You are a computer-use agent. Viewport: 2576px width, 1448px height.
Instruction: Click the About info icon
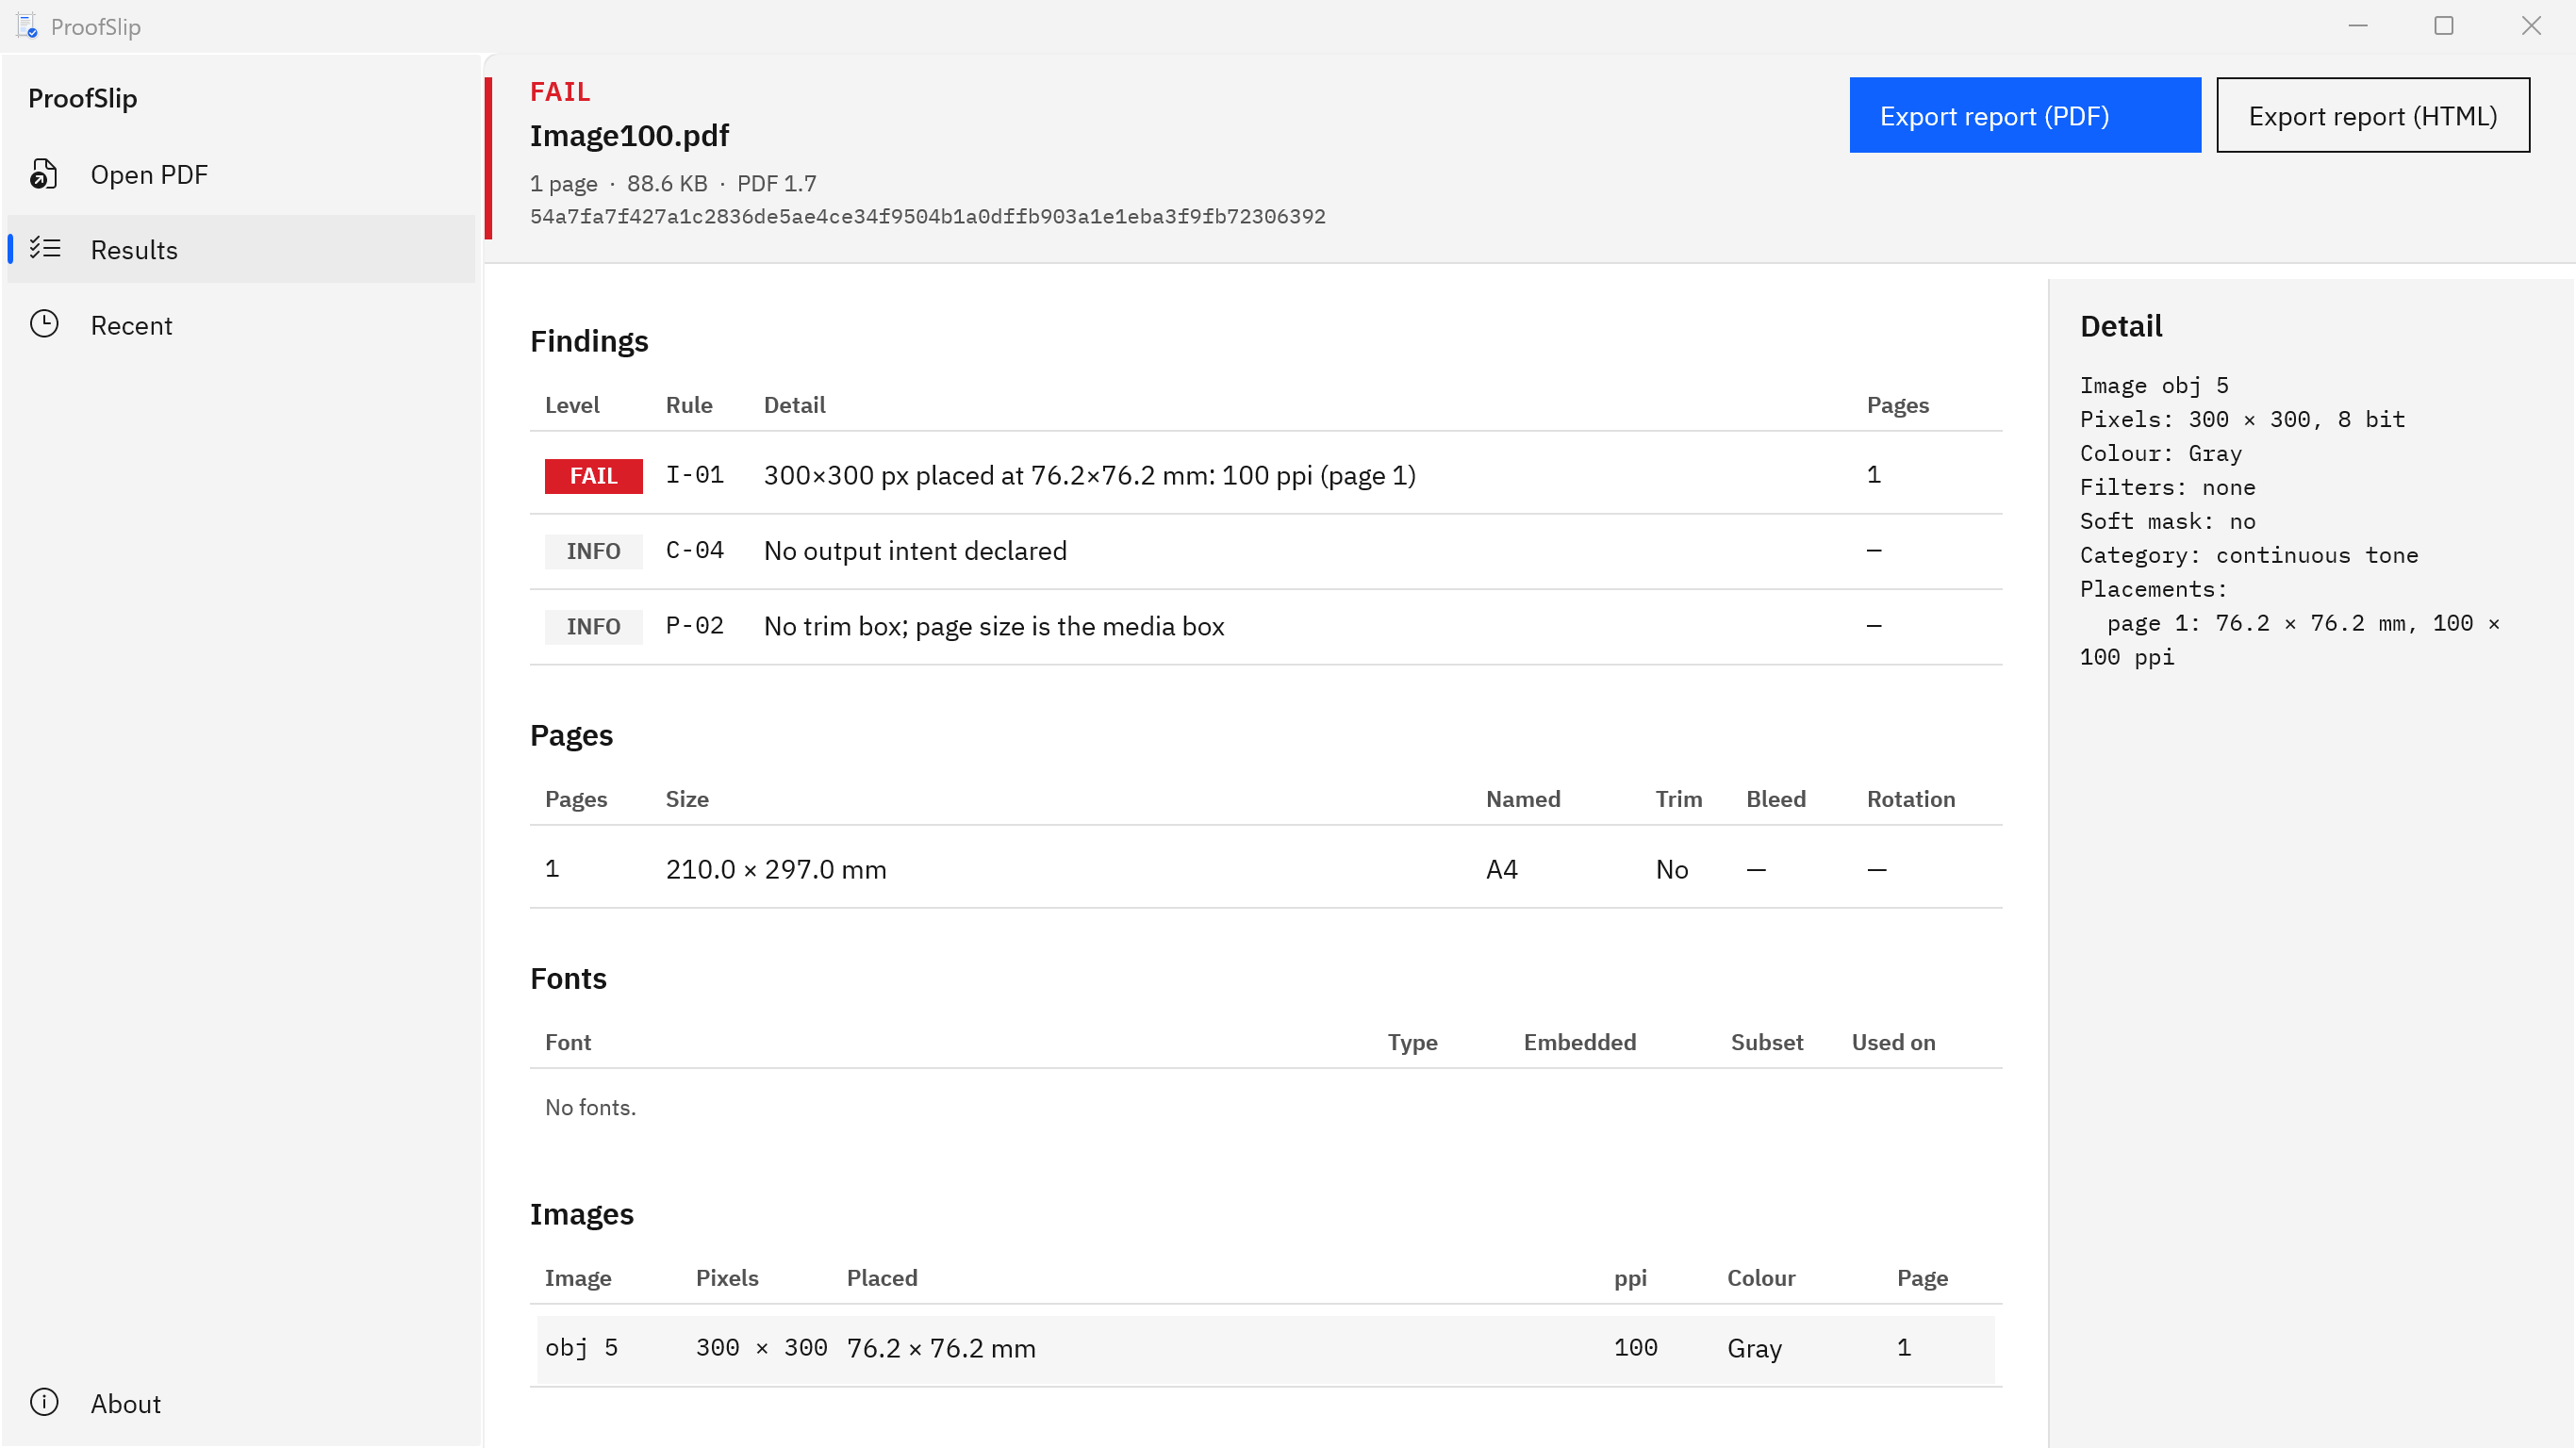point(44,1402)
